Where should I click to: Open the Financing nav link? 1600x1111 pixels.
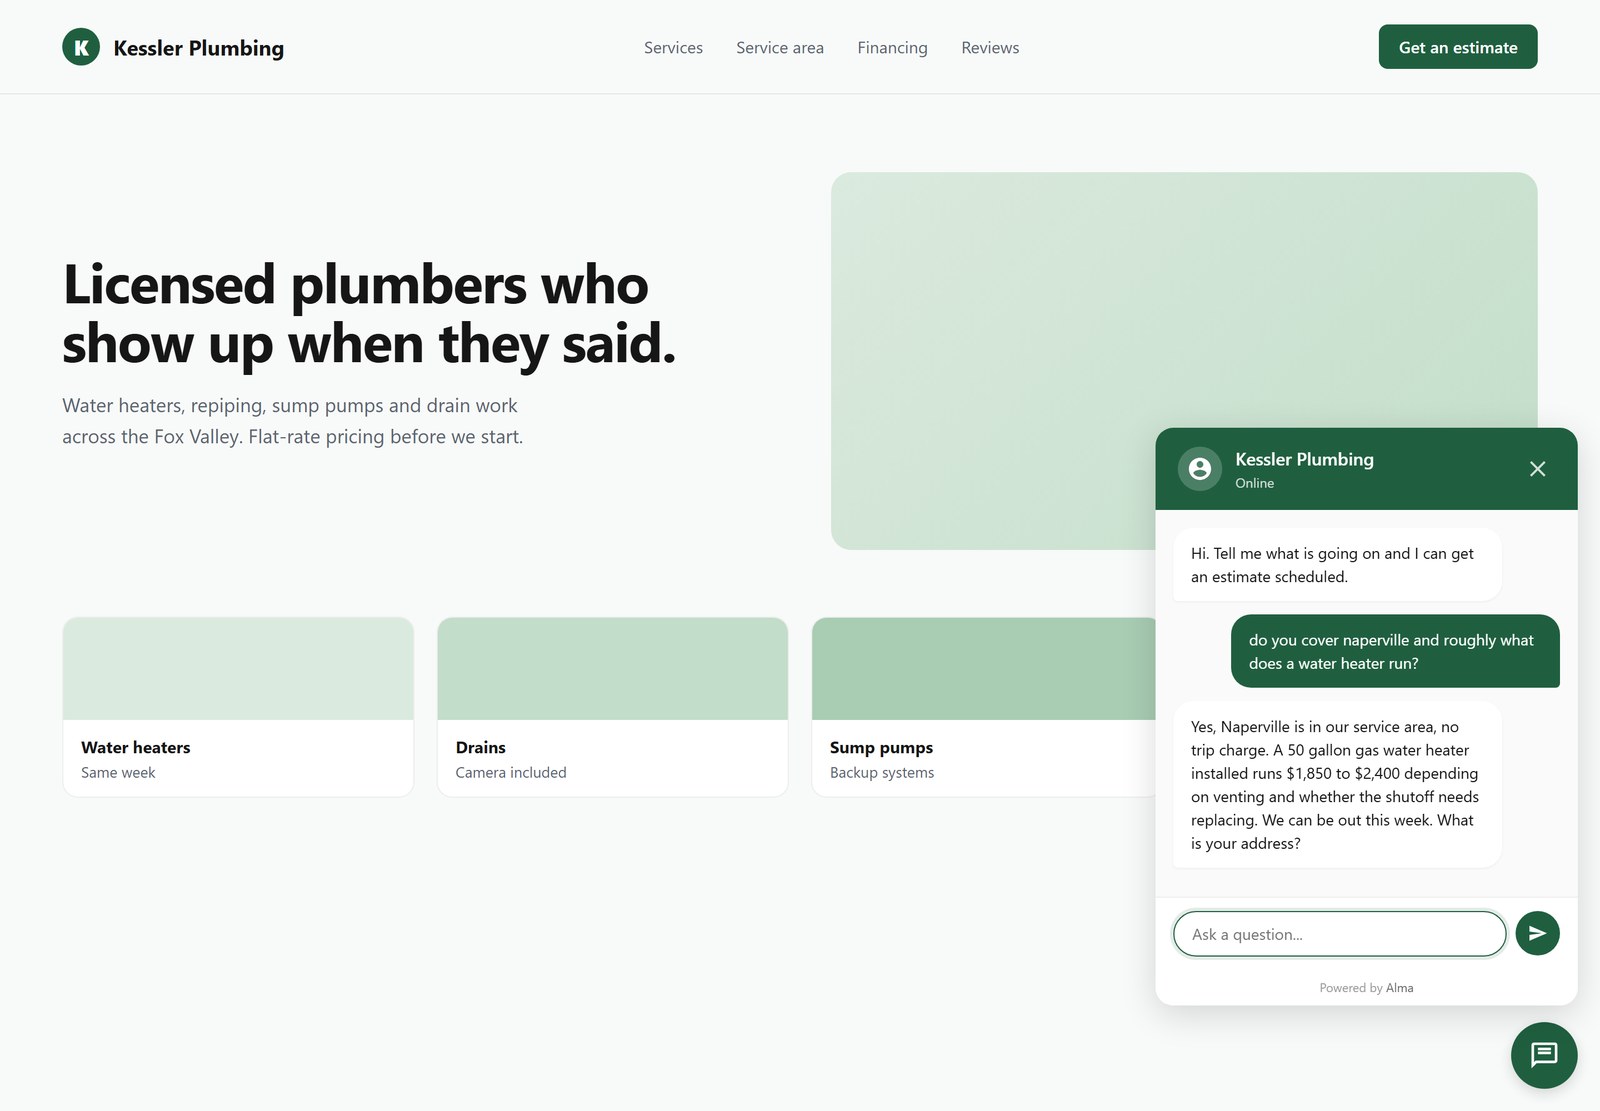[892, 48]
